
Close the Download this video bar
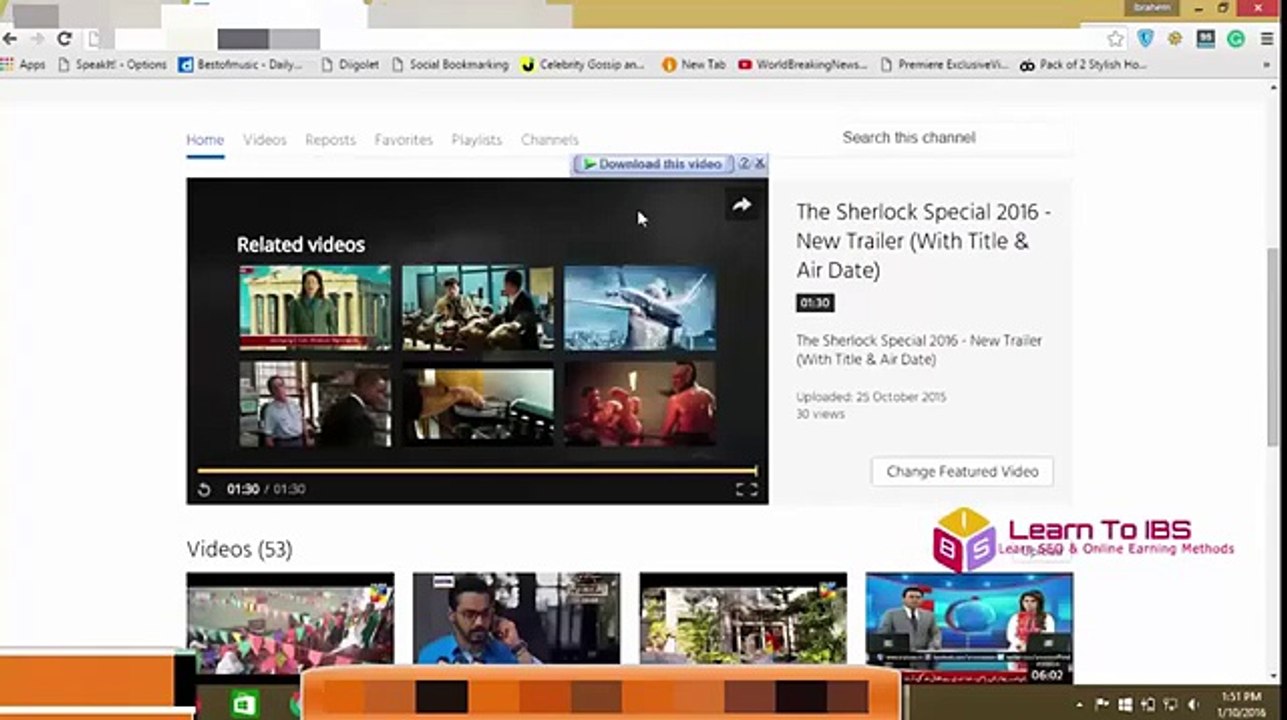(759, 163)
